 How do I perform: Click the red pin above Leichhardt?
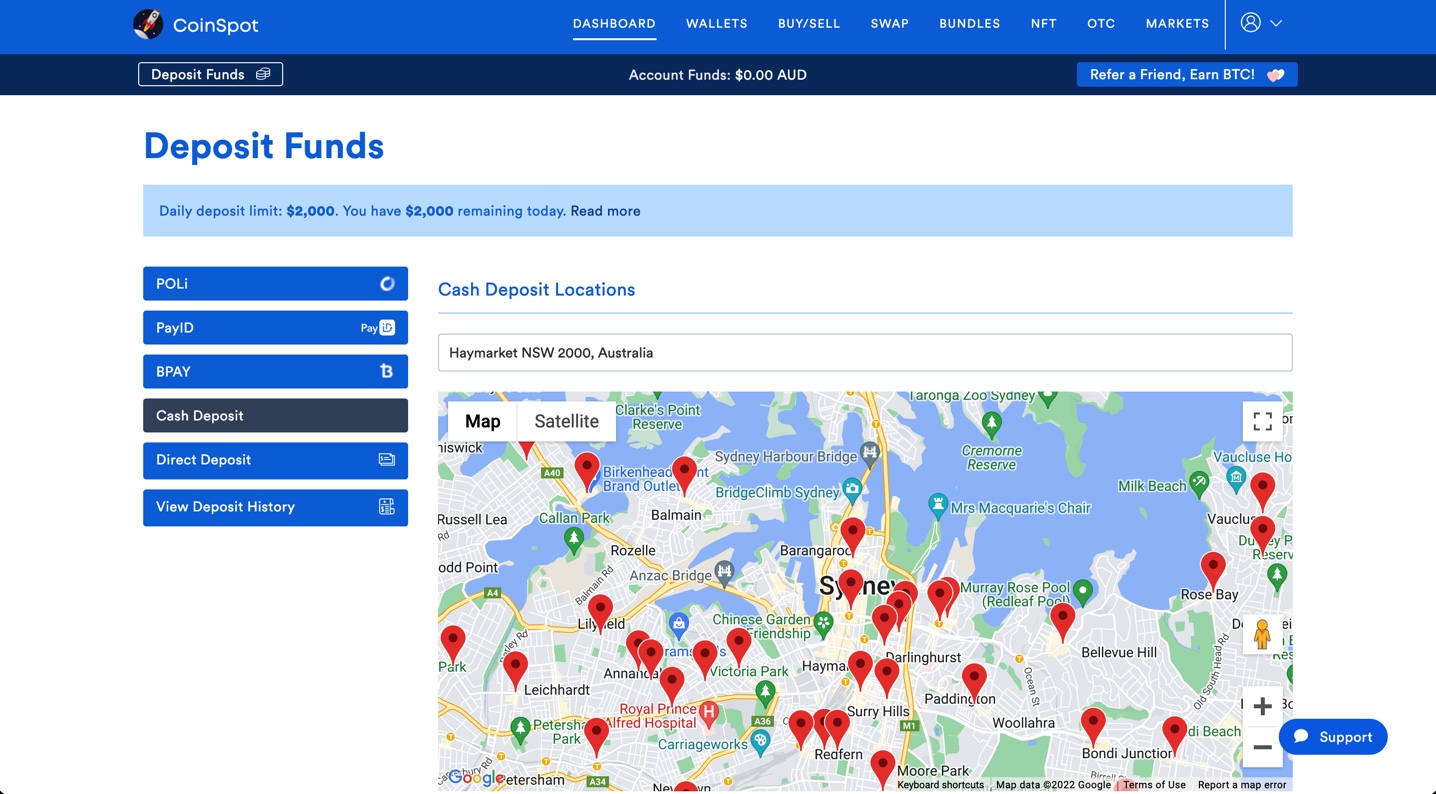[515, 671]
